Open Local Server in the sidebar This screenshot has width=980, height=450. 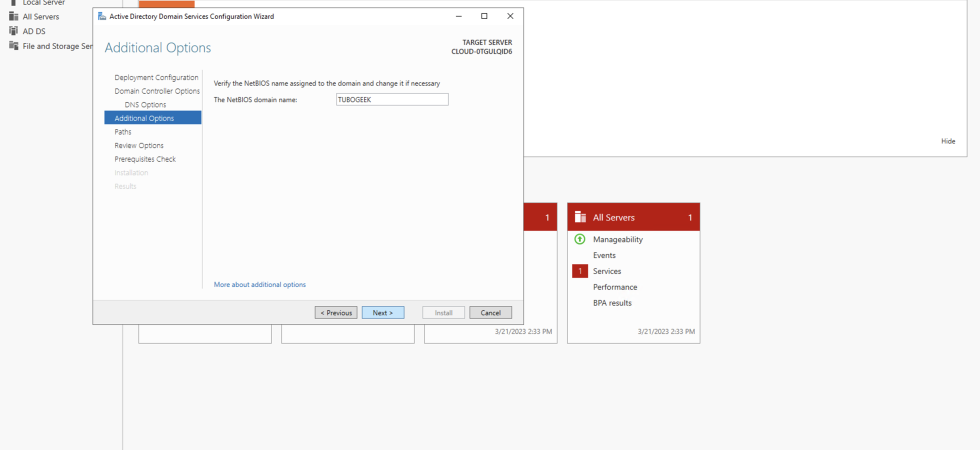point(44,2)
